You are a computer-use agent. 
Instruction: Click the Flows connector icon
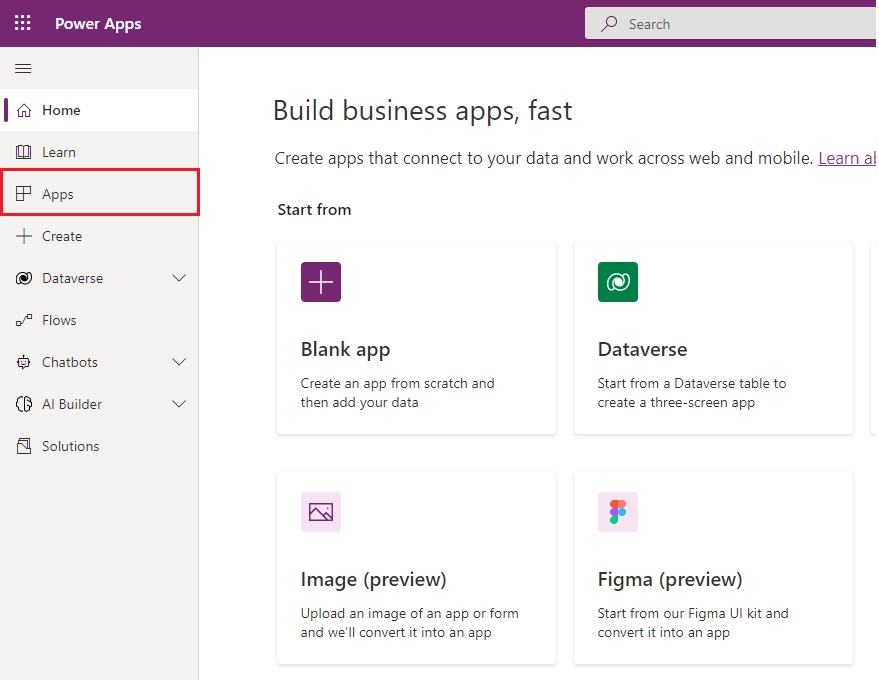pyautogui.click(x=24, y=320)
